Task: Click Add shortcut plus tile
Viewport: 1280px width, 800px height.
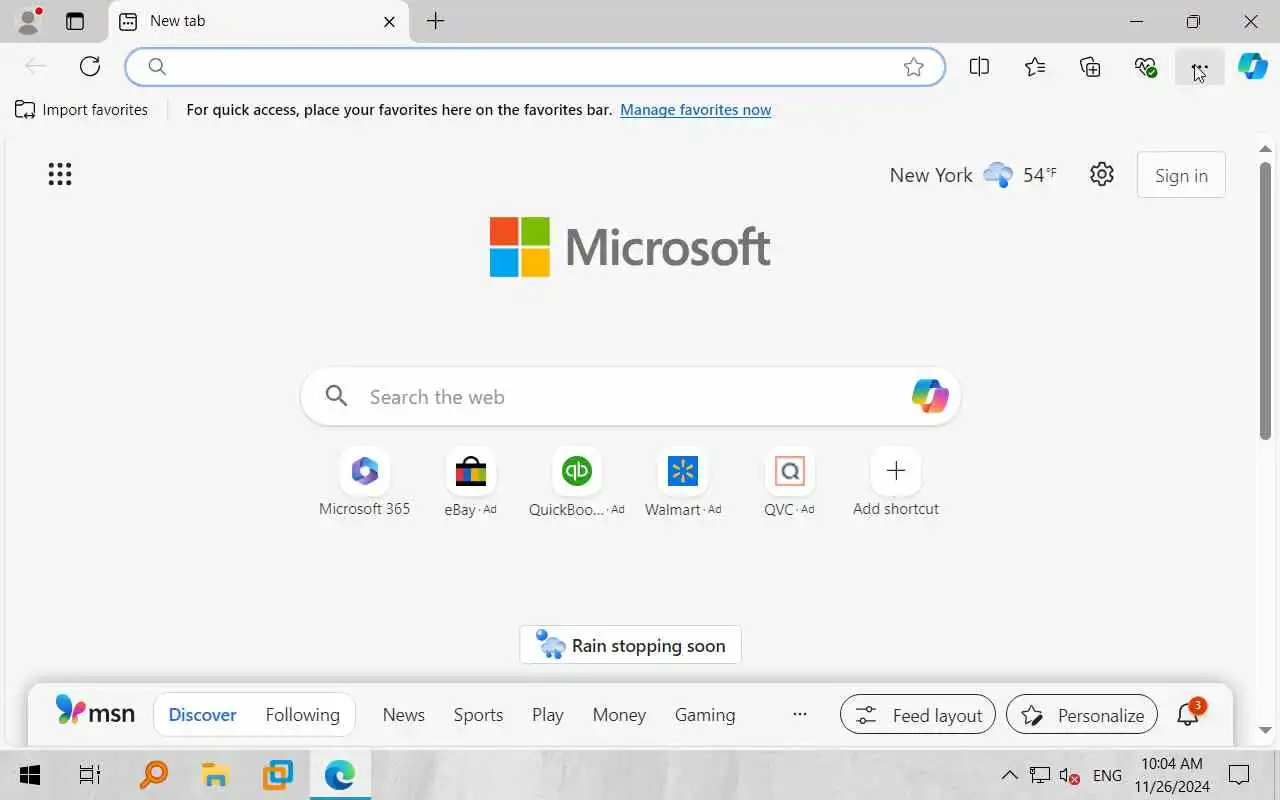Action: [896, 482]
